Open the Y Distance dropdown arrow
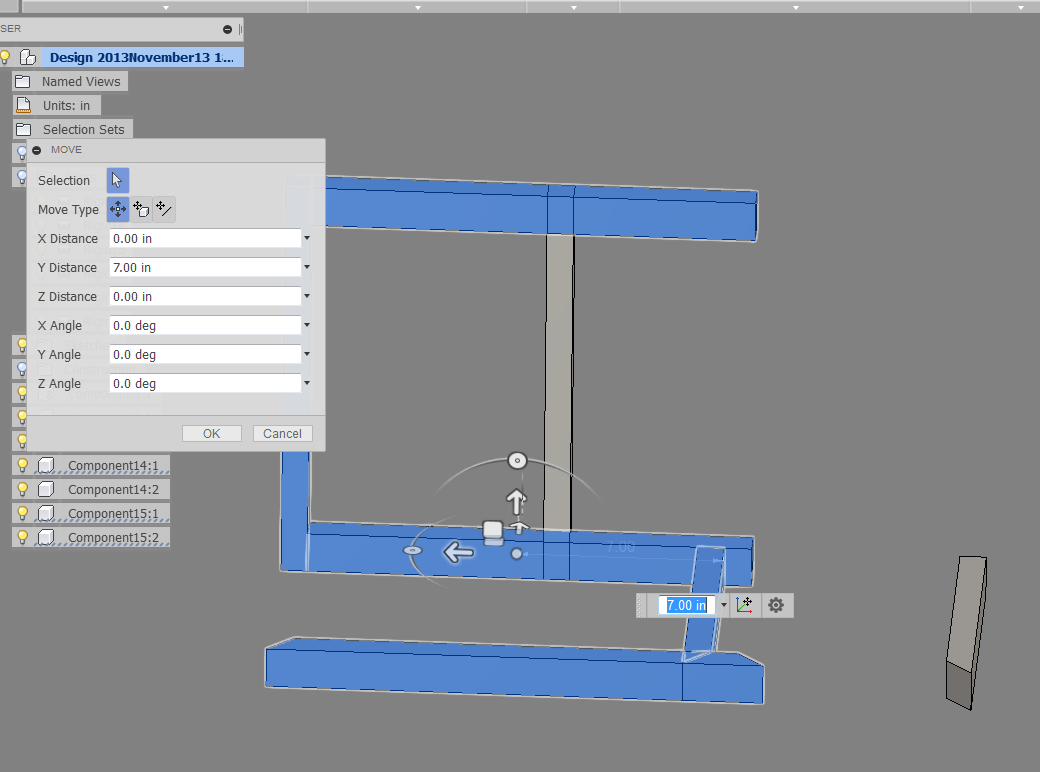 (x=307, y=267)
